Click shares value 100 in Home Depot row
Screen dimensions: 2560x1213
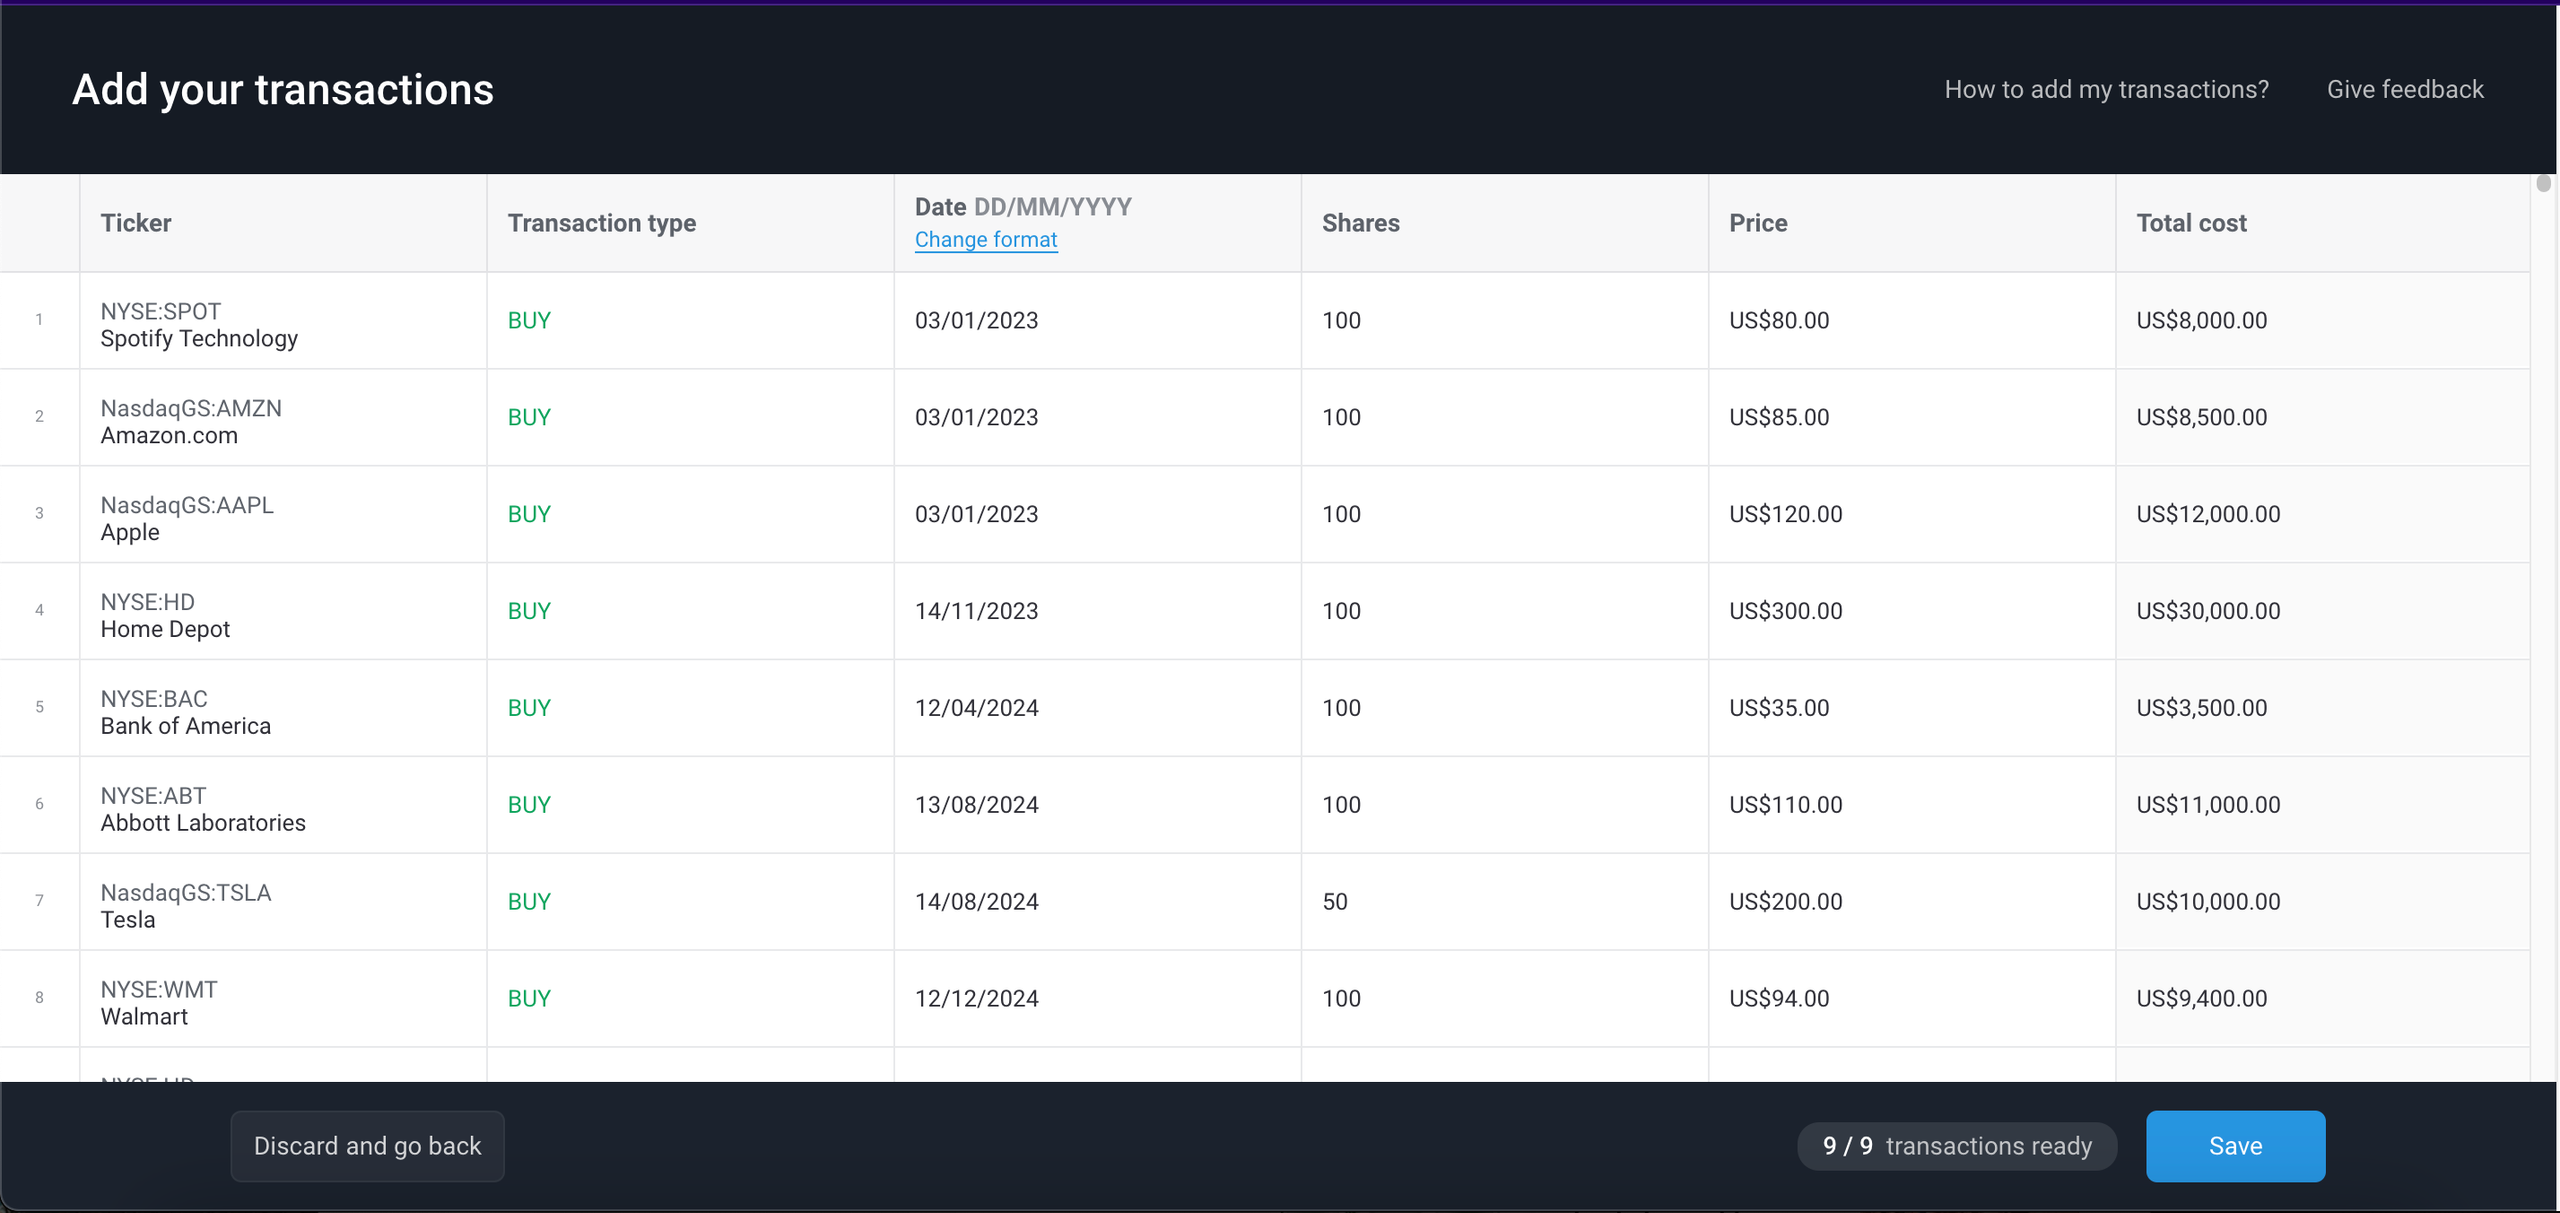pyautogui.click(x=1505, y=611)
